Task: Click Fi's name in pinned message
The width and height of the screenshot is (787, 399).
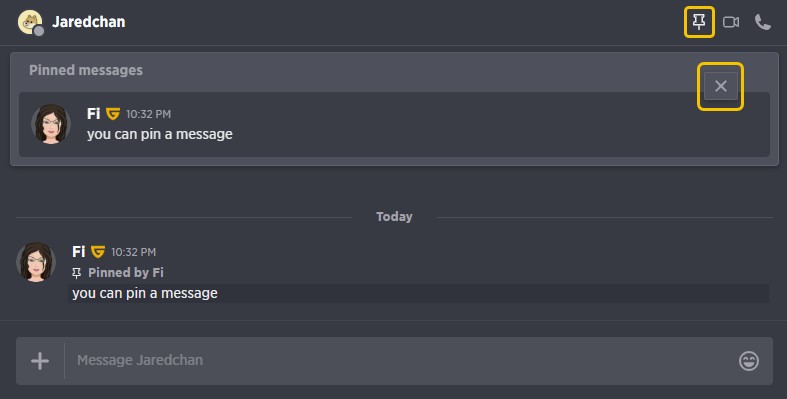Action: [93, 113]
